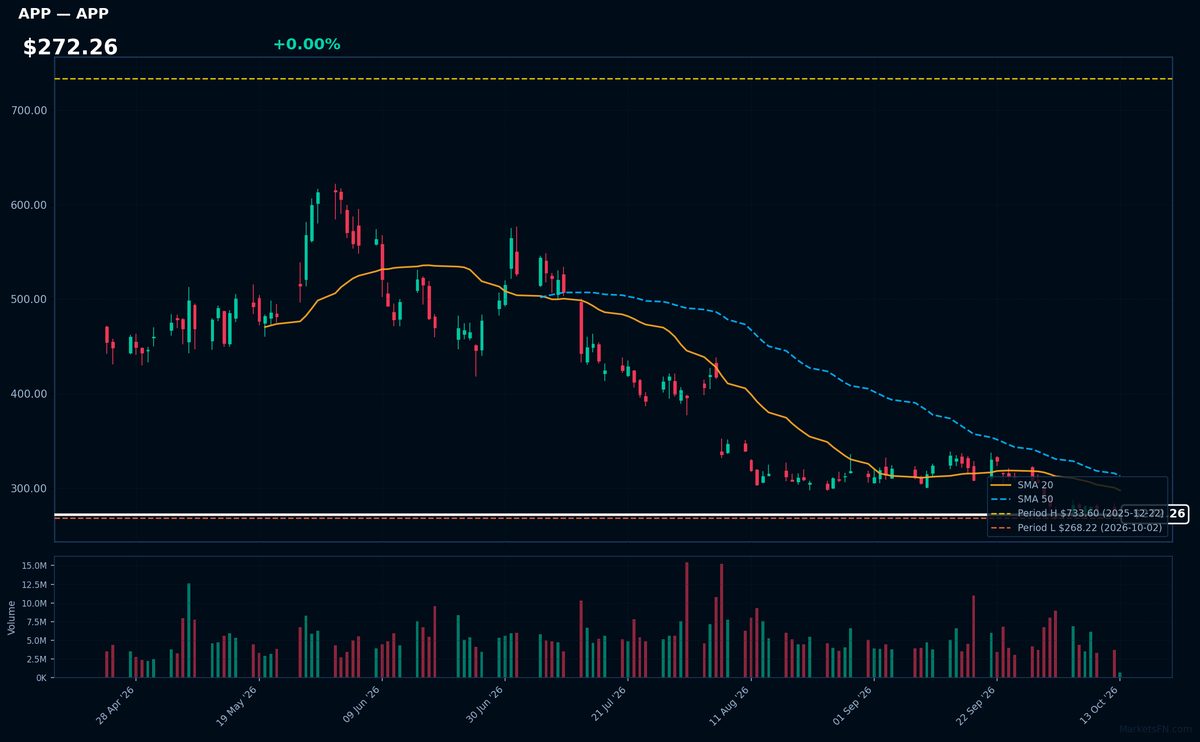Click the 7.5M volume axis label
The height and width of the screenshot is (742, 1200).
[36, 622]
